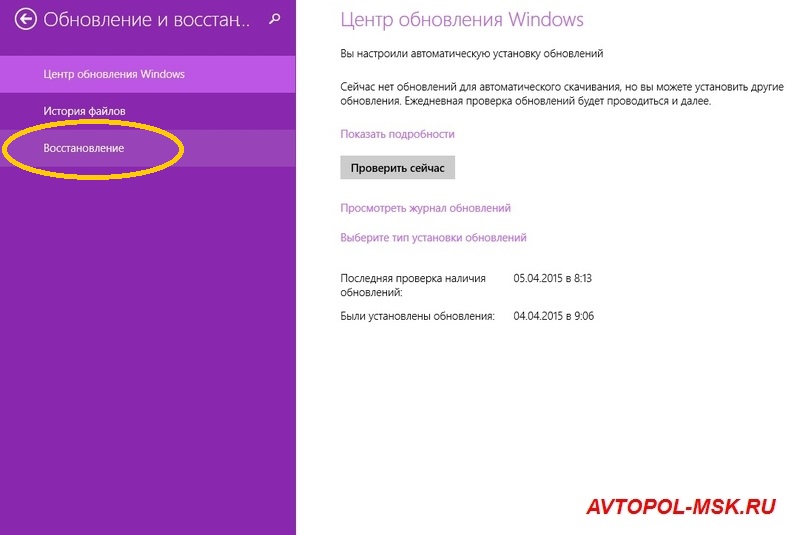
Task: Go to Восстановление section
Action: pyautogui.click(x=147, y=148)
